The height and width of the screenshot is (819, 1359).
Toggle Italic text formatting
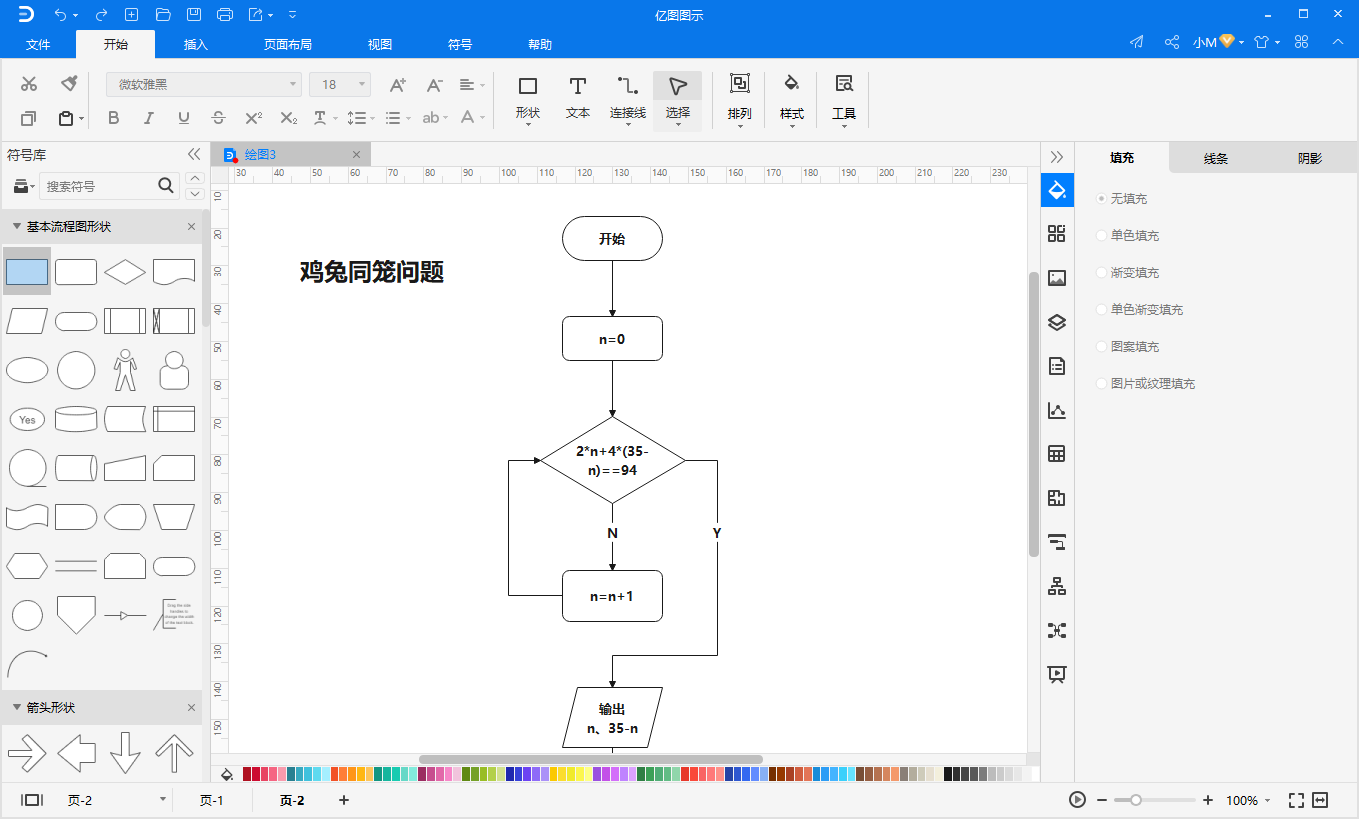(149, 118)
